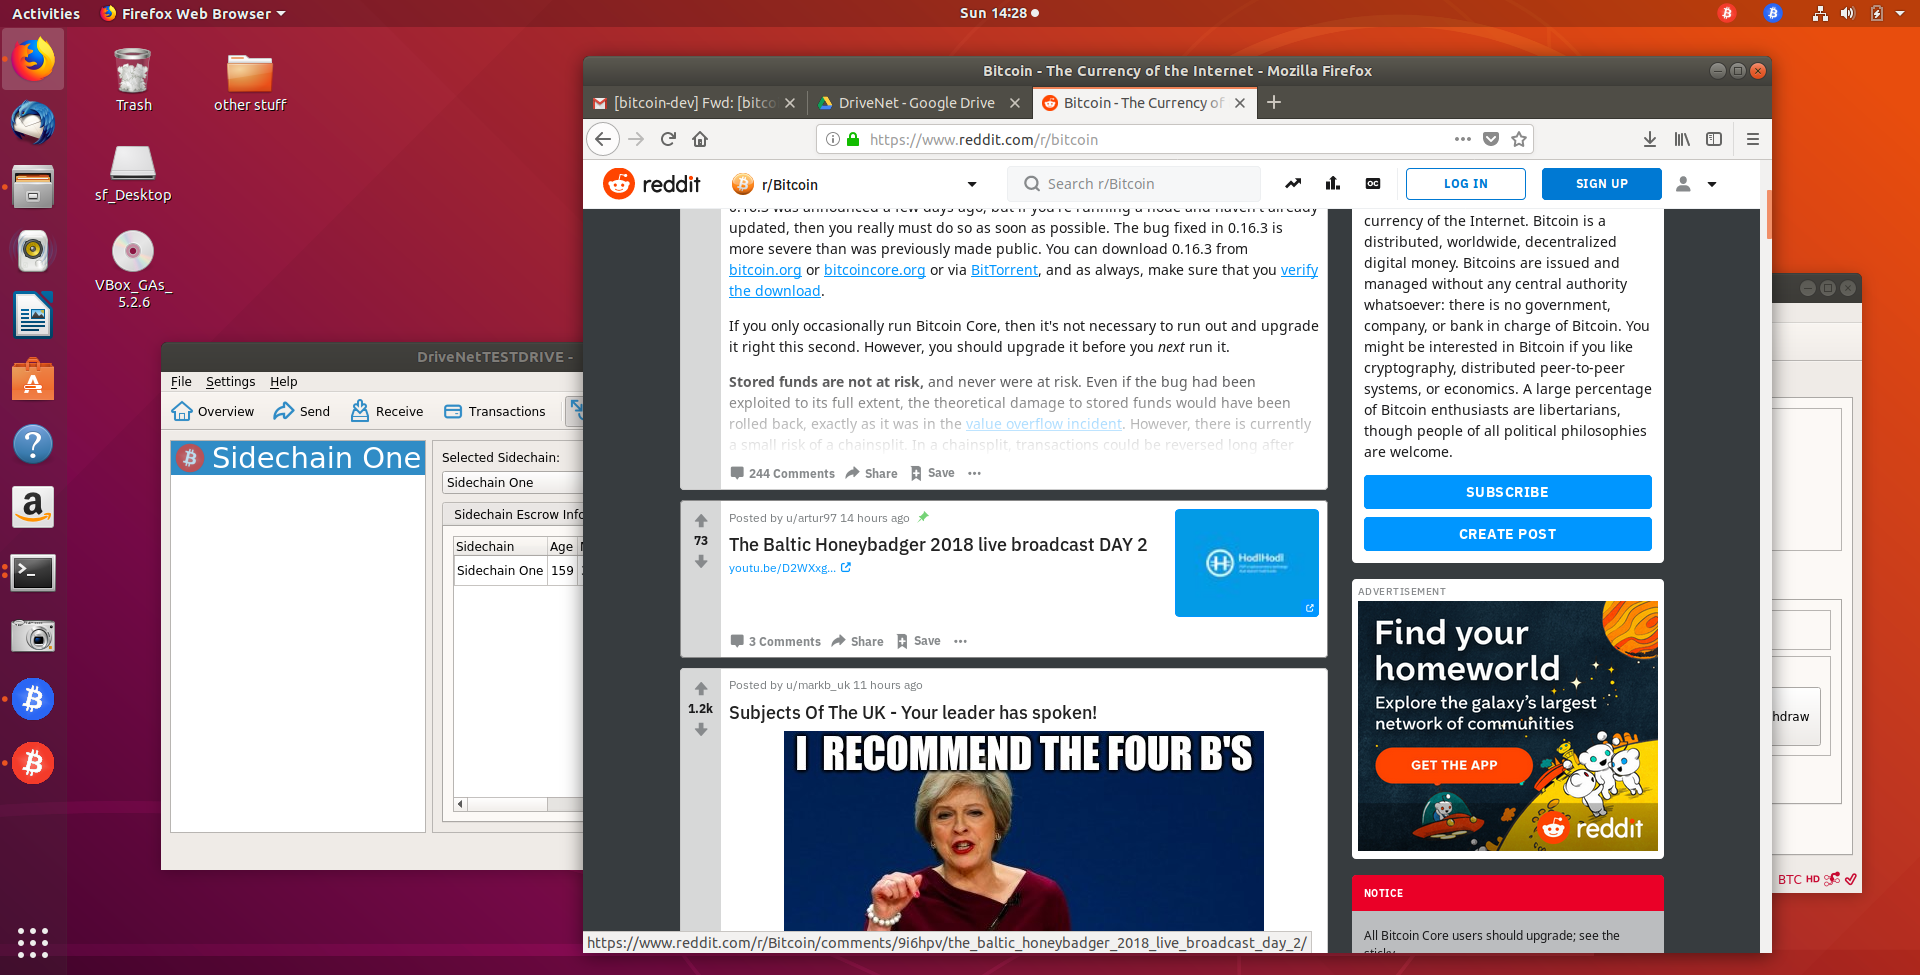This screenshot has width=1920, height=975.
Task: Switch to DriveNet - Google Drive tab
Action: pyautogui.click(x=917, y=103)
